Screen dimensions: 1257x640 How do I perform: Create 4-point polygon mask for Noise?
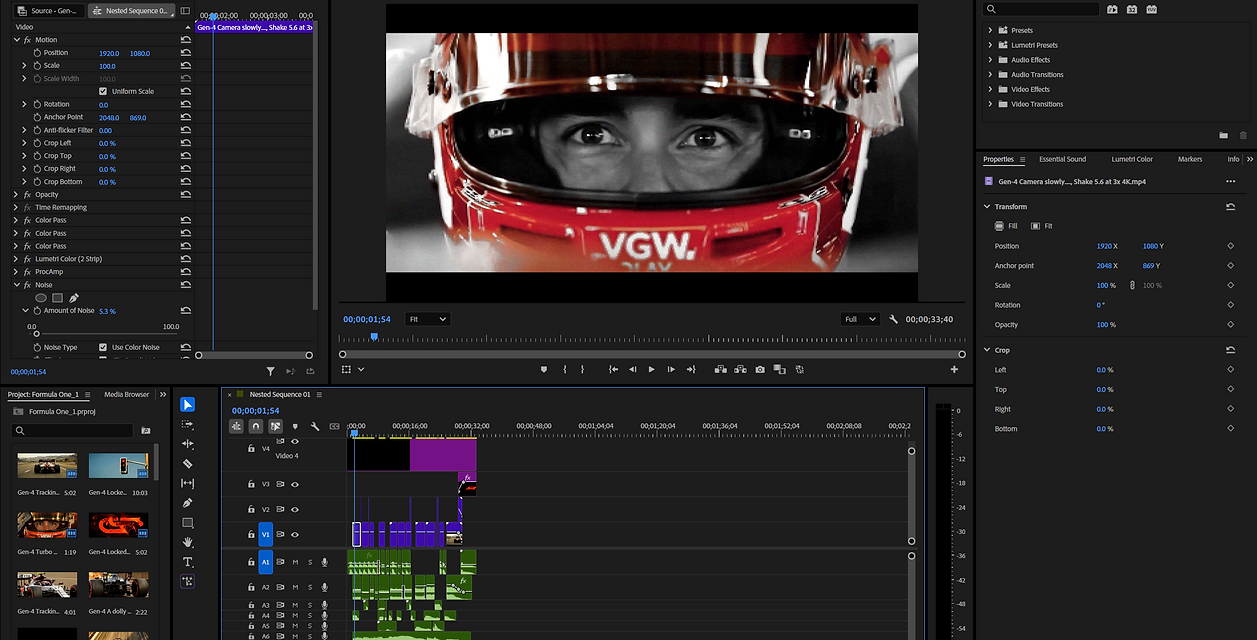[58, 298]
